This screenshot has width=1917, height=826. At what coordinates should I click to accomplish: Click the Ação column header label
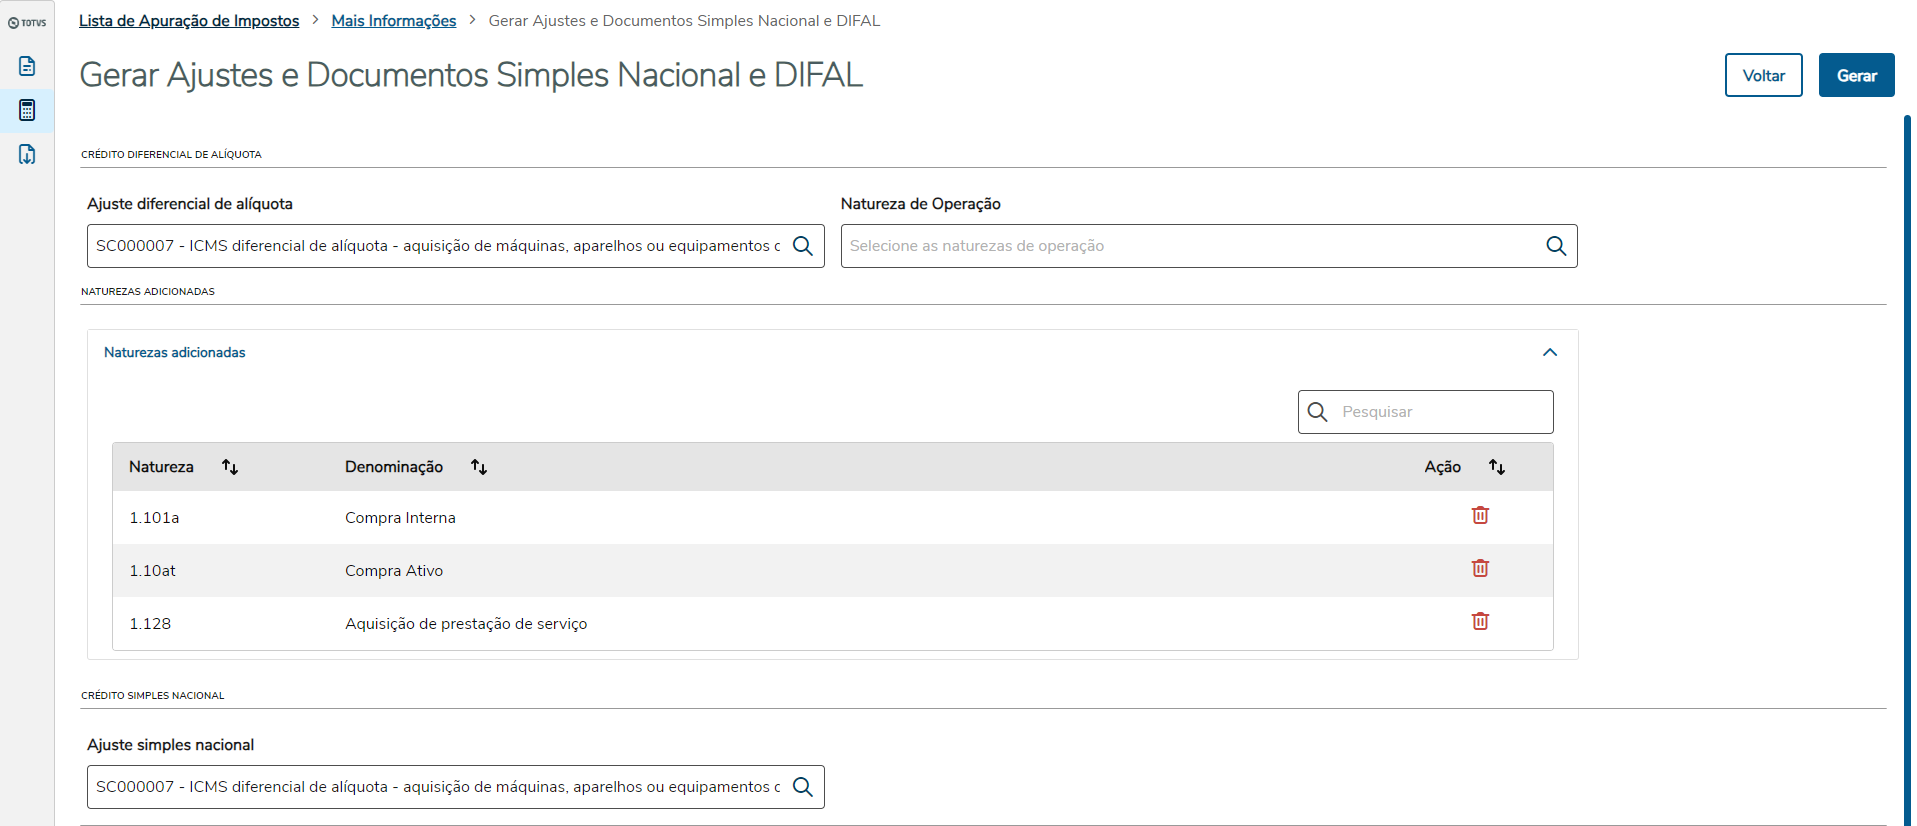click(1443, 467)
